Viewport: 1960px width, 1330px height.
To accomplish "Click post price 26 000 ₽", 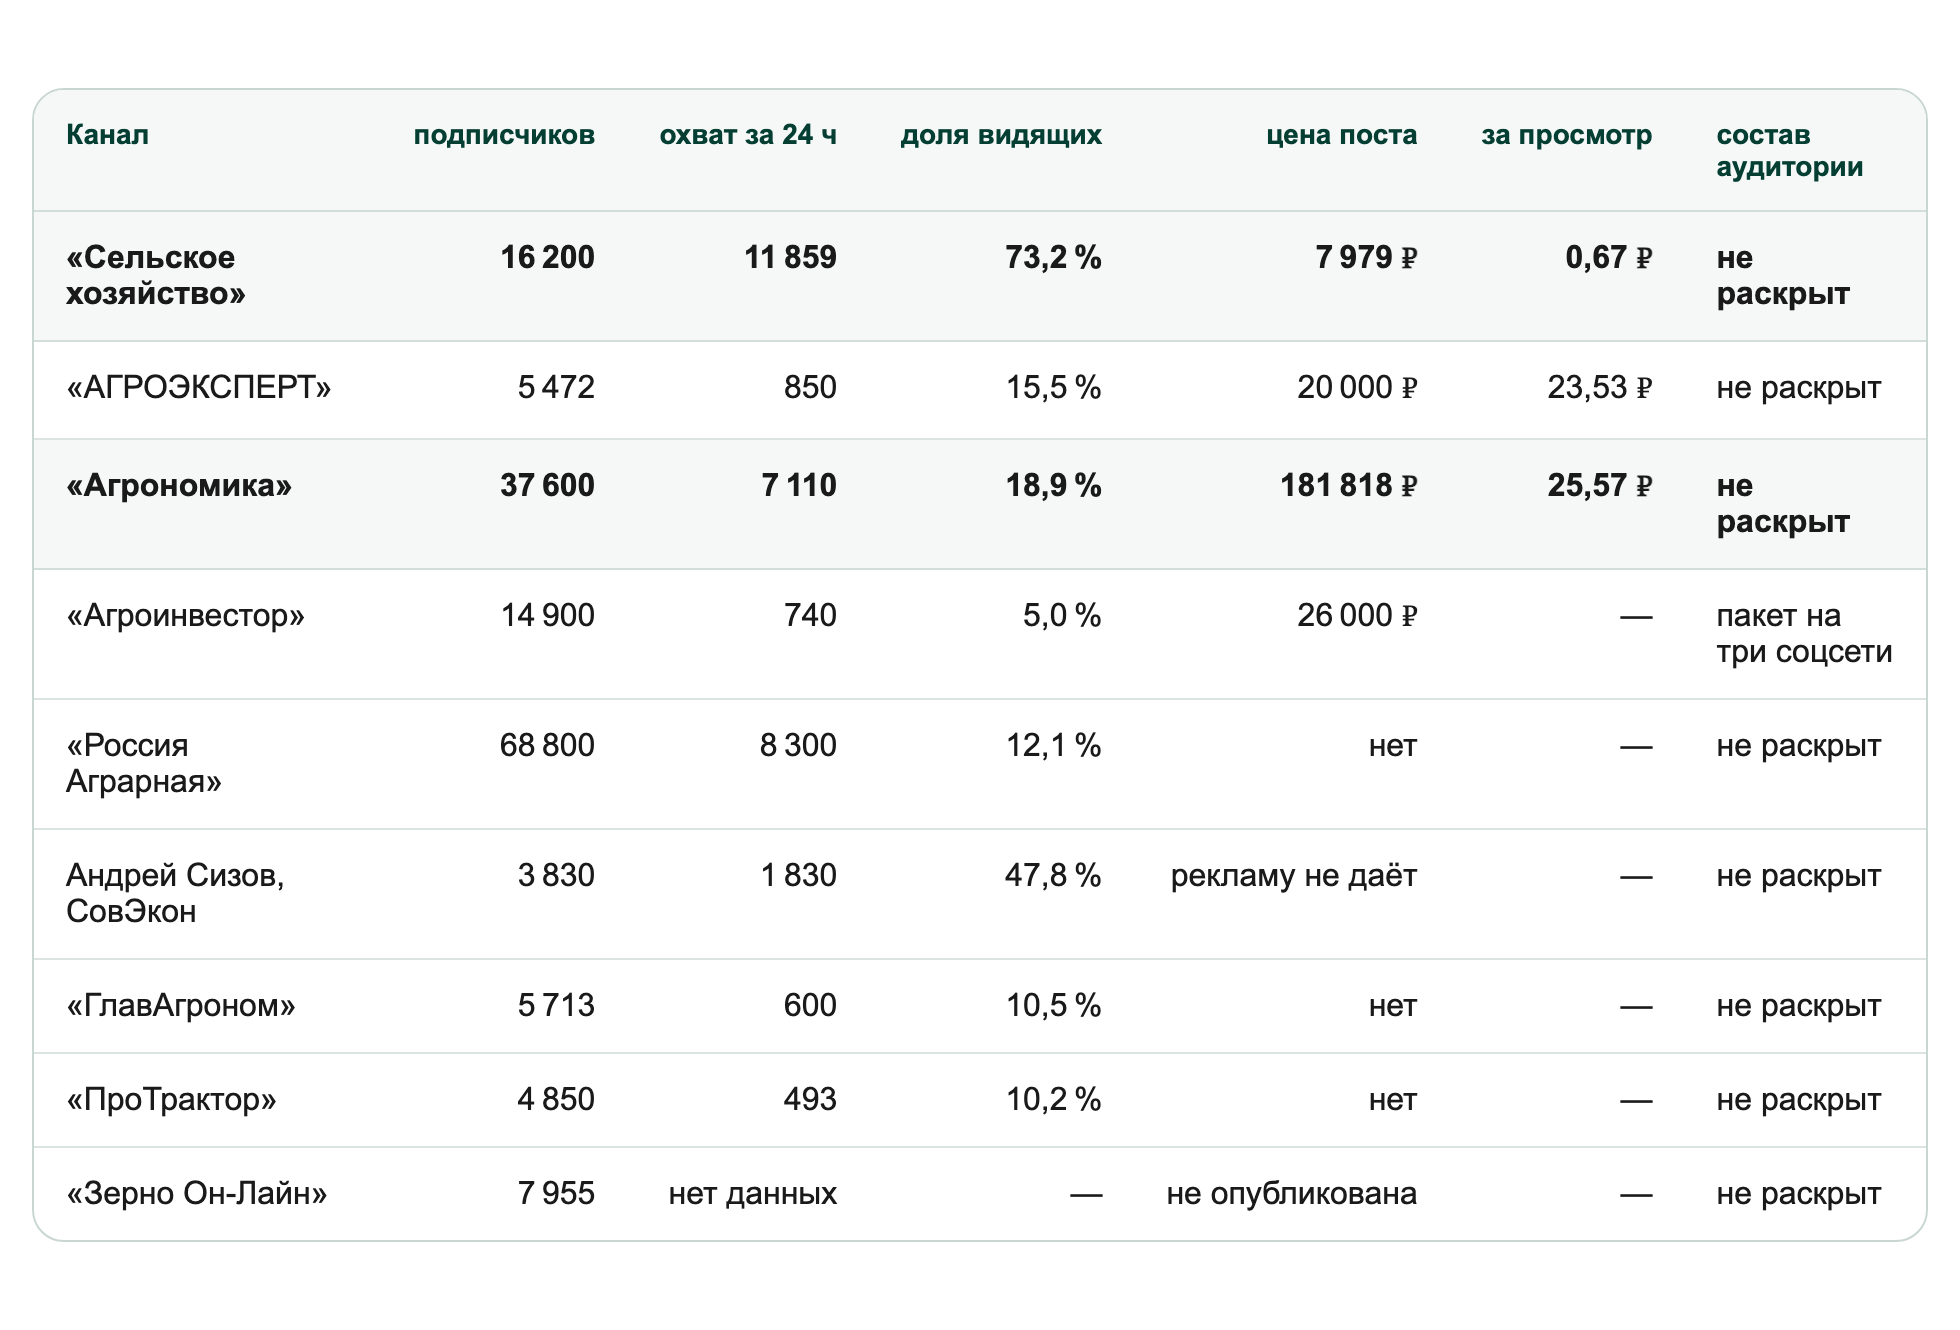I will pyautogui.click(x=1357, y=616).
